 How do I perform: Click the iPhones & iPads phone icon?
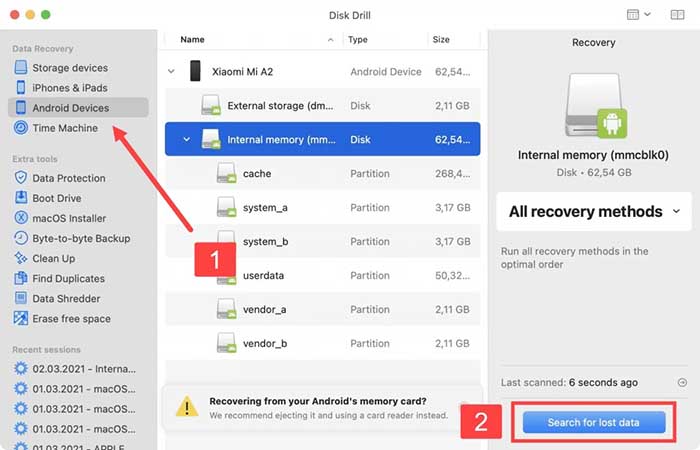coord(21,88)
